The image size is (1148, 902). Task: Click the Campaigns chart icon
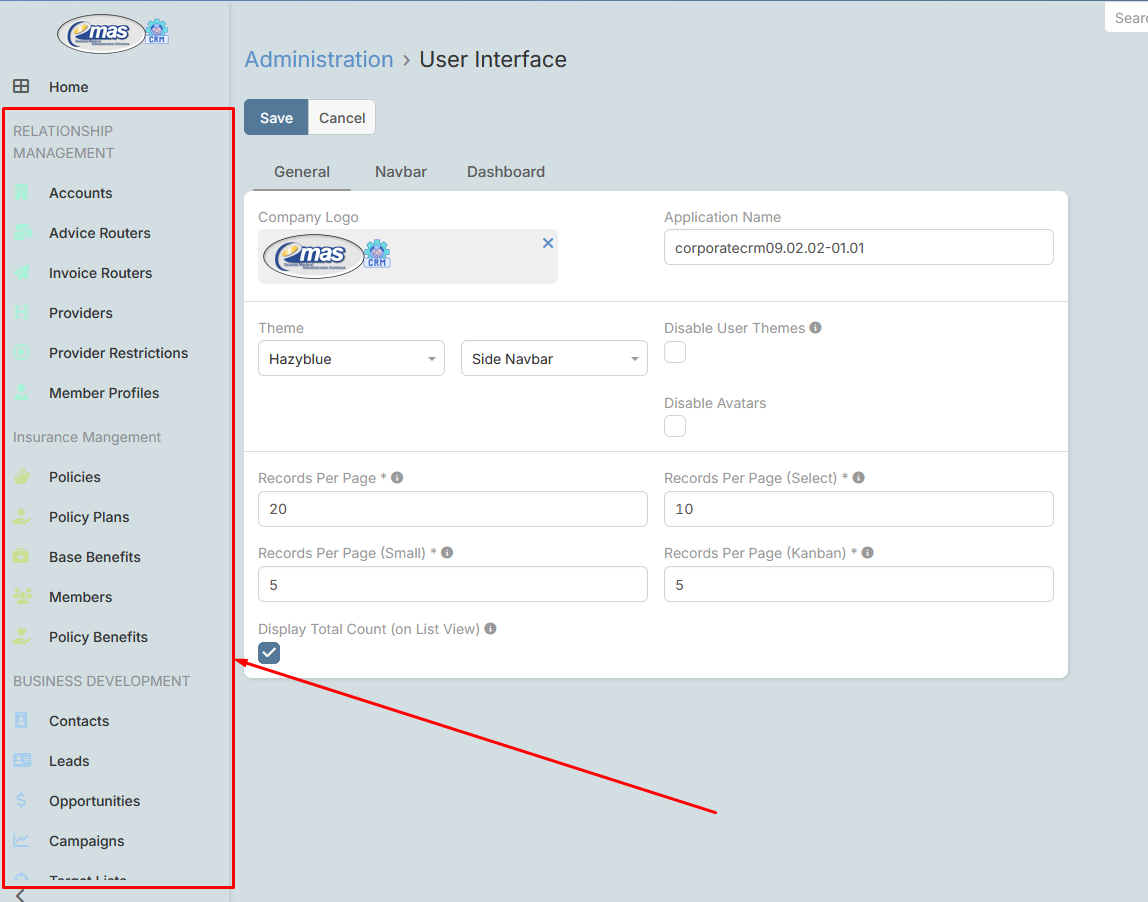click(x=22, y=841)
